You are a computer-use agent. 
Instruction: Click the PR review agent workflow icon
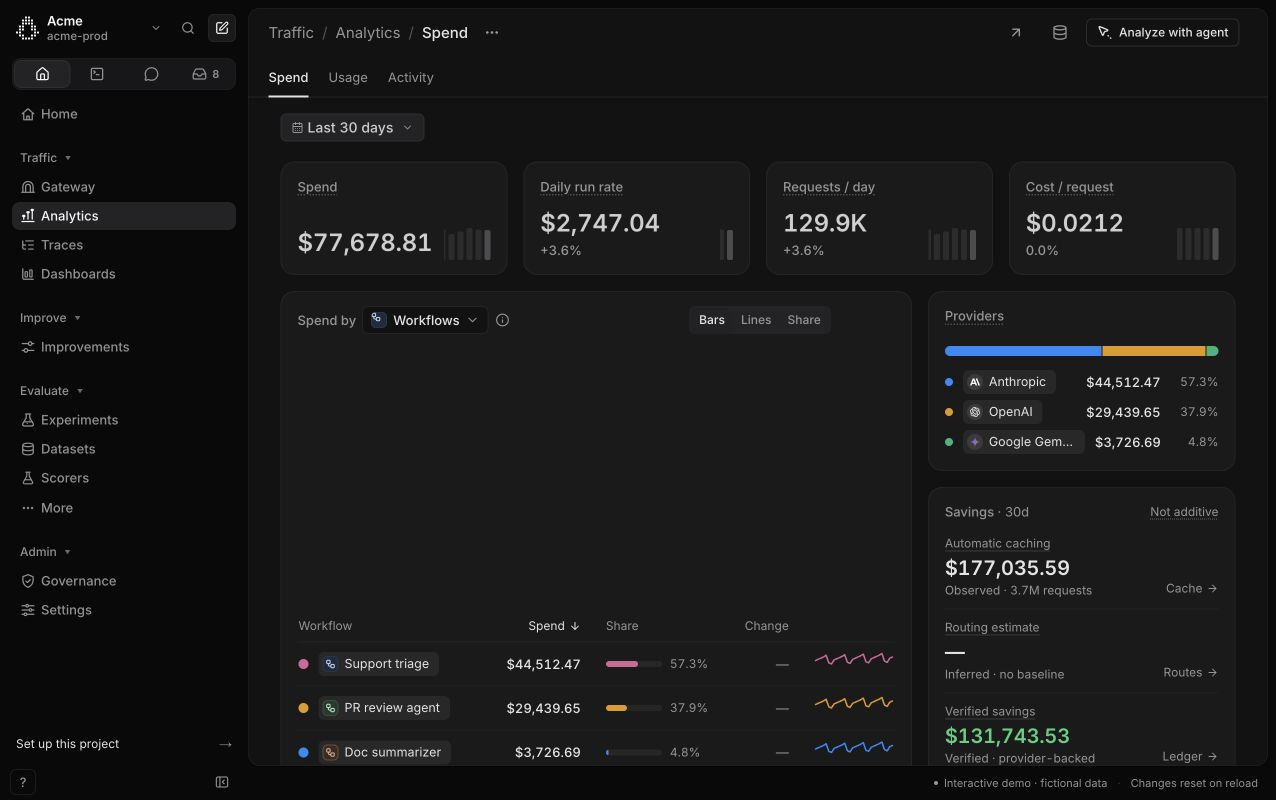click(331, 708)
